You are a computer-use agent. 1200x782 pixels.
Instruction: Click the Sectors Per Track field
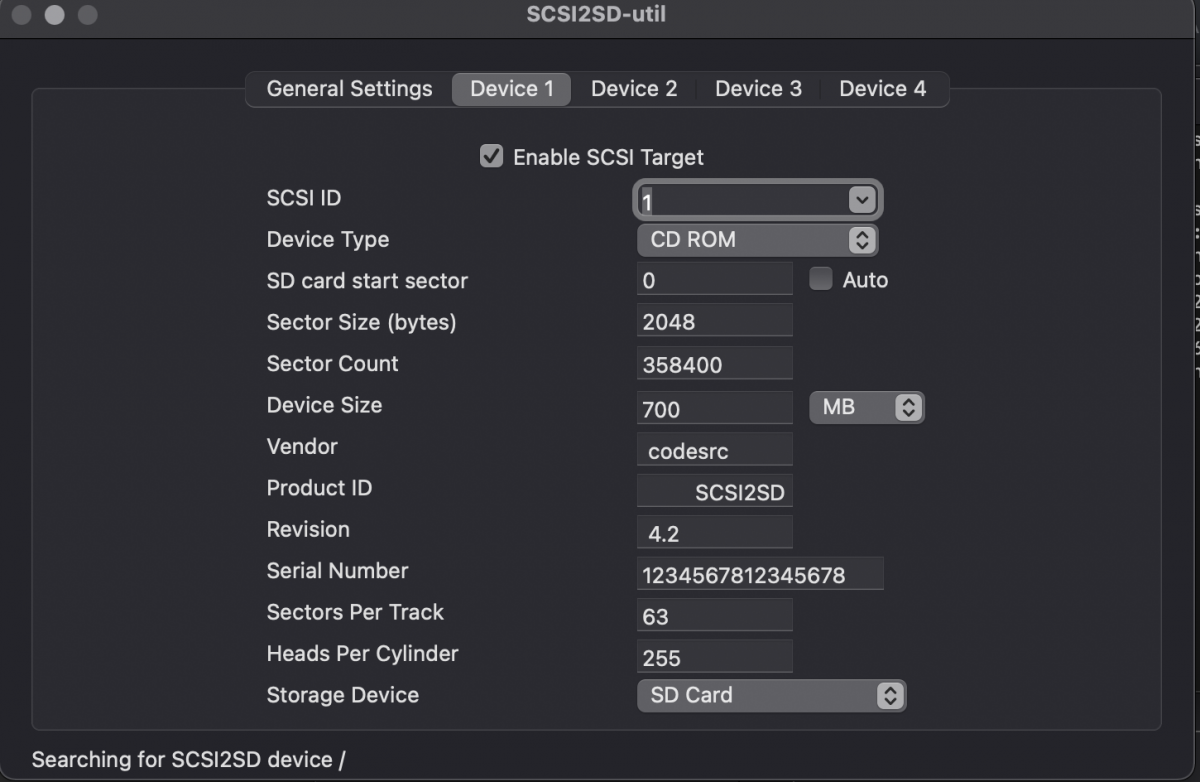pyautogui.click(x=715, y=615)
